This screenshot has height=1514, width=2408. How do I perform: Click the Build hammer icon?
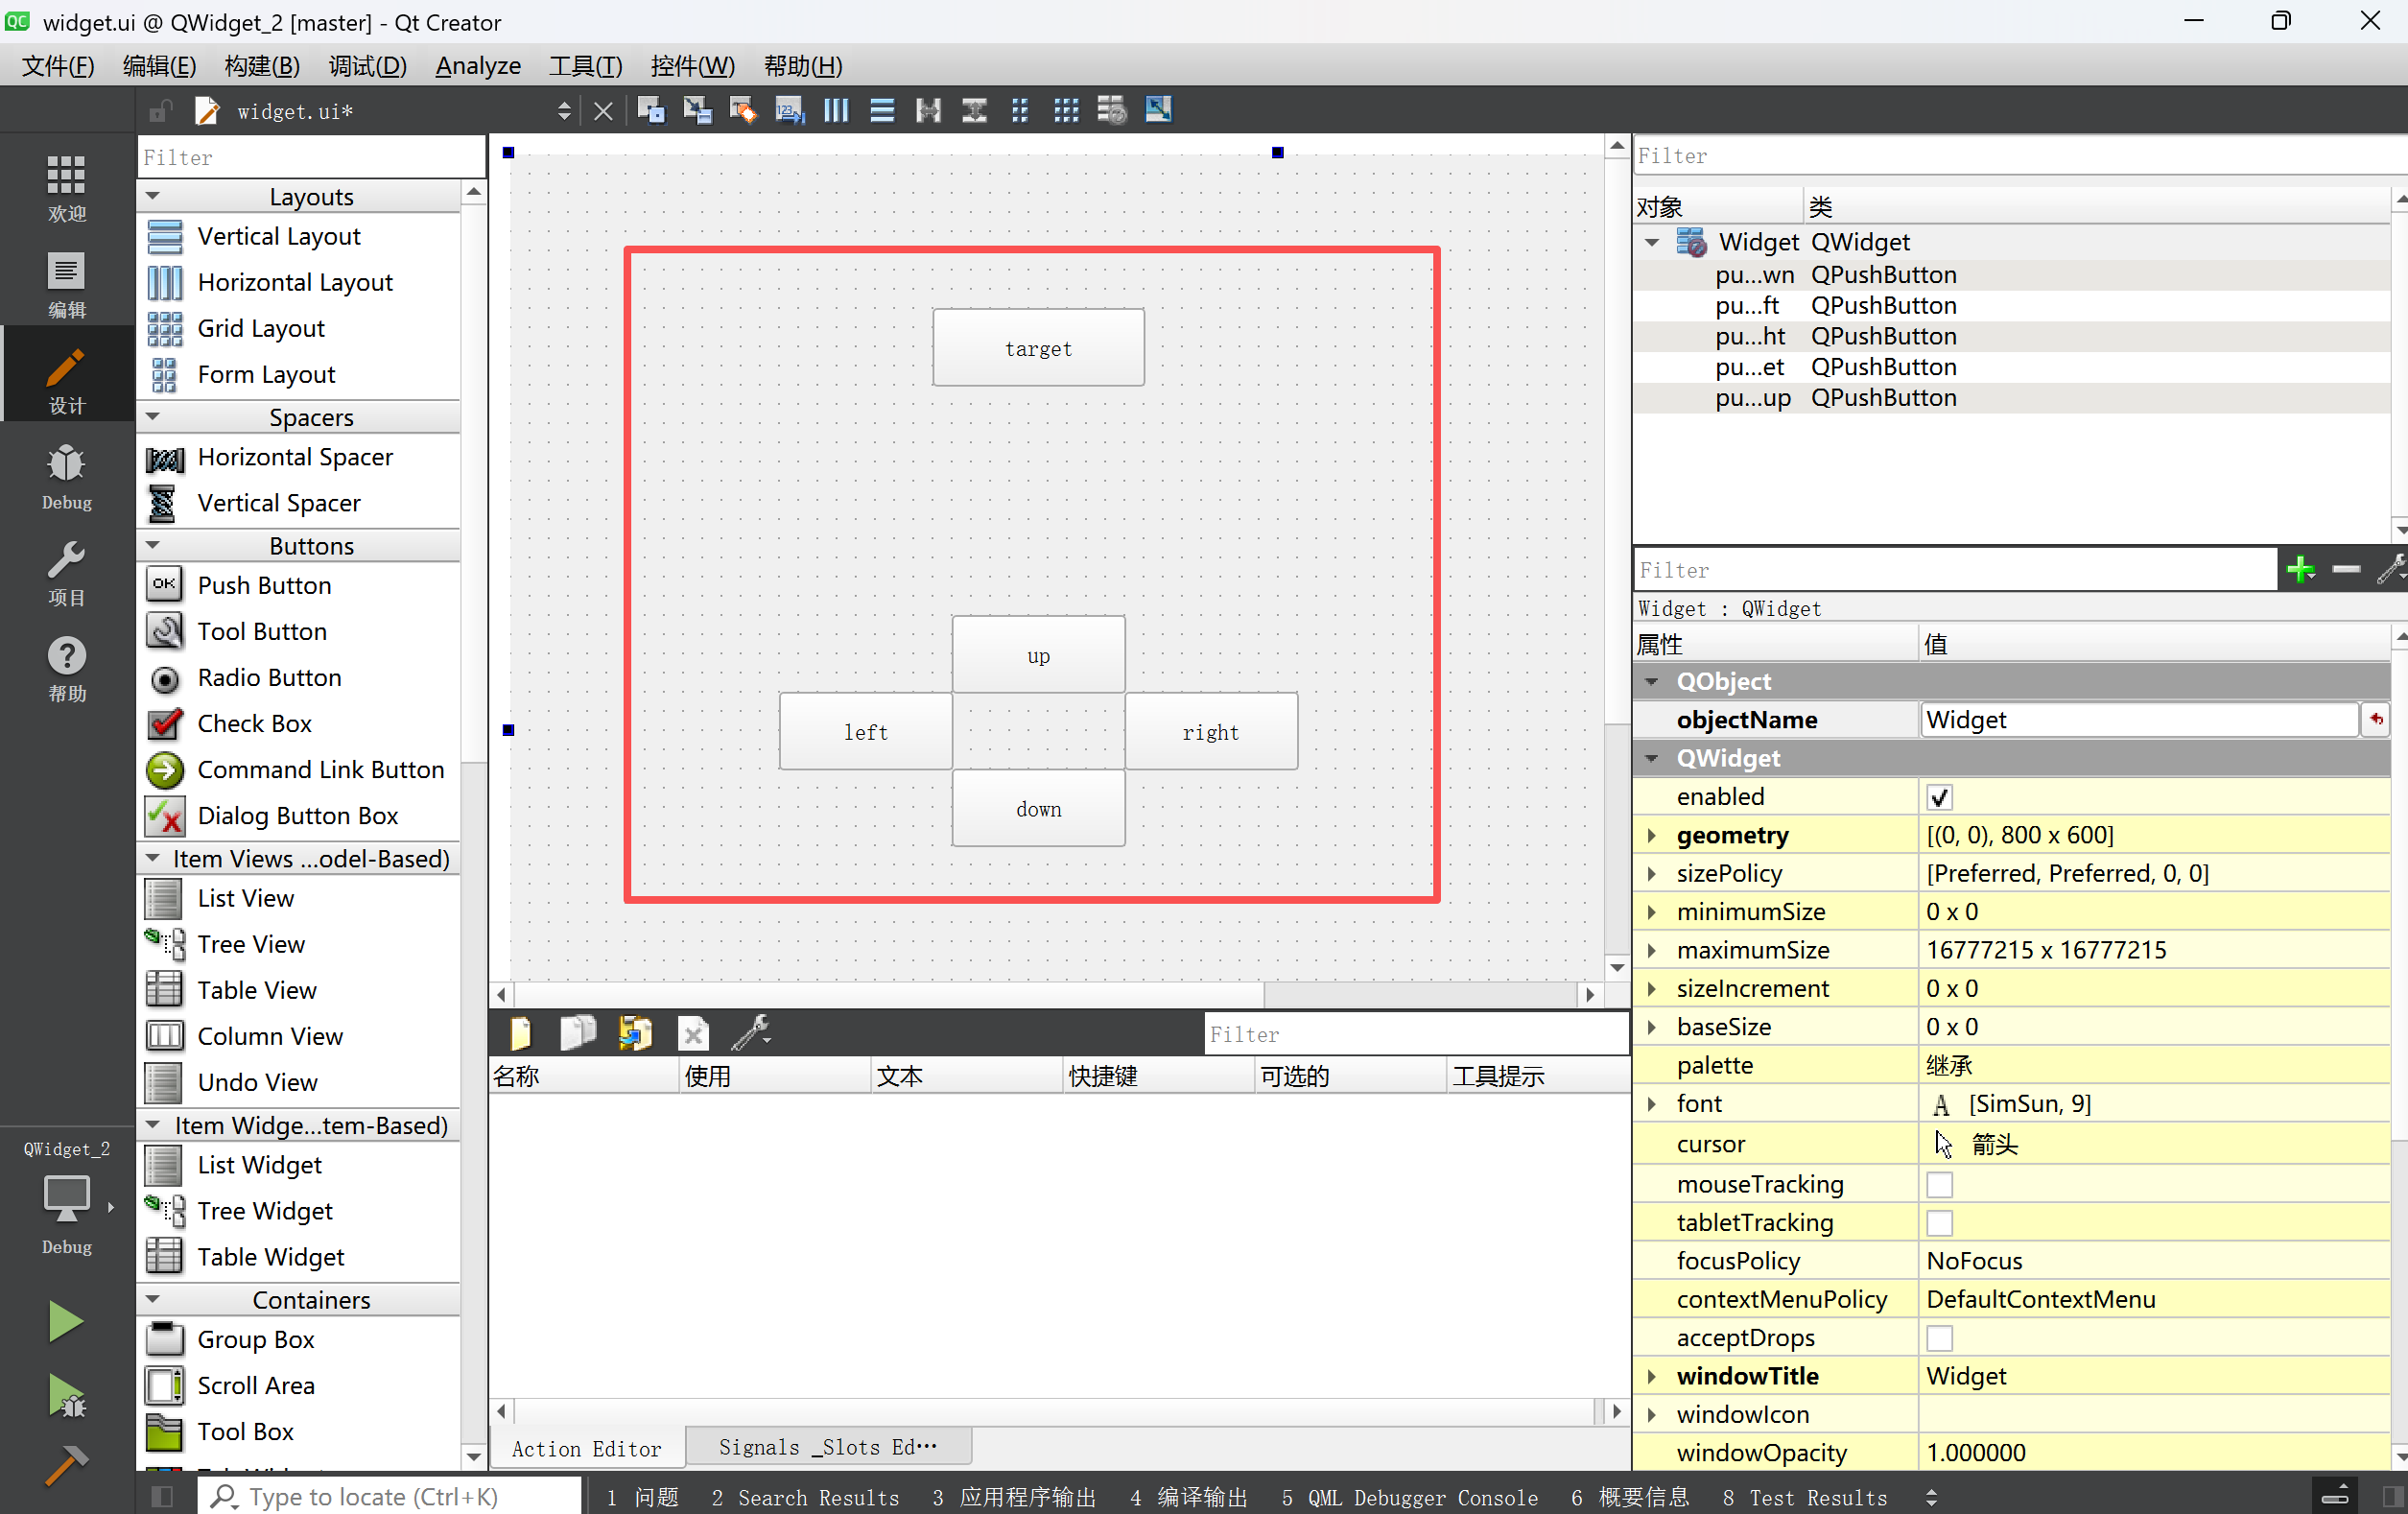tap(66, 1464)
